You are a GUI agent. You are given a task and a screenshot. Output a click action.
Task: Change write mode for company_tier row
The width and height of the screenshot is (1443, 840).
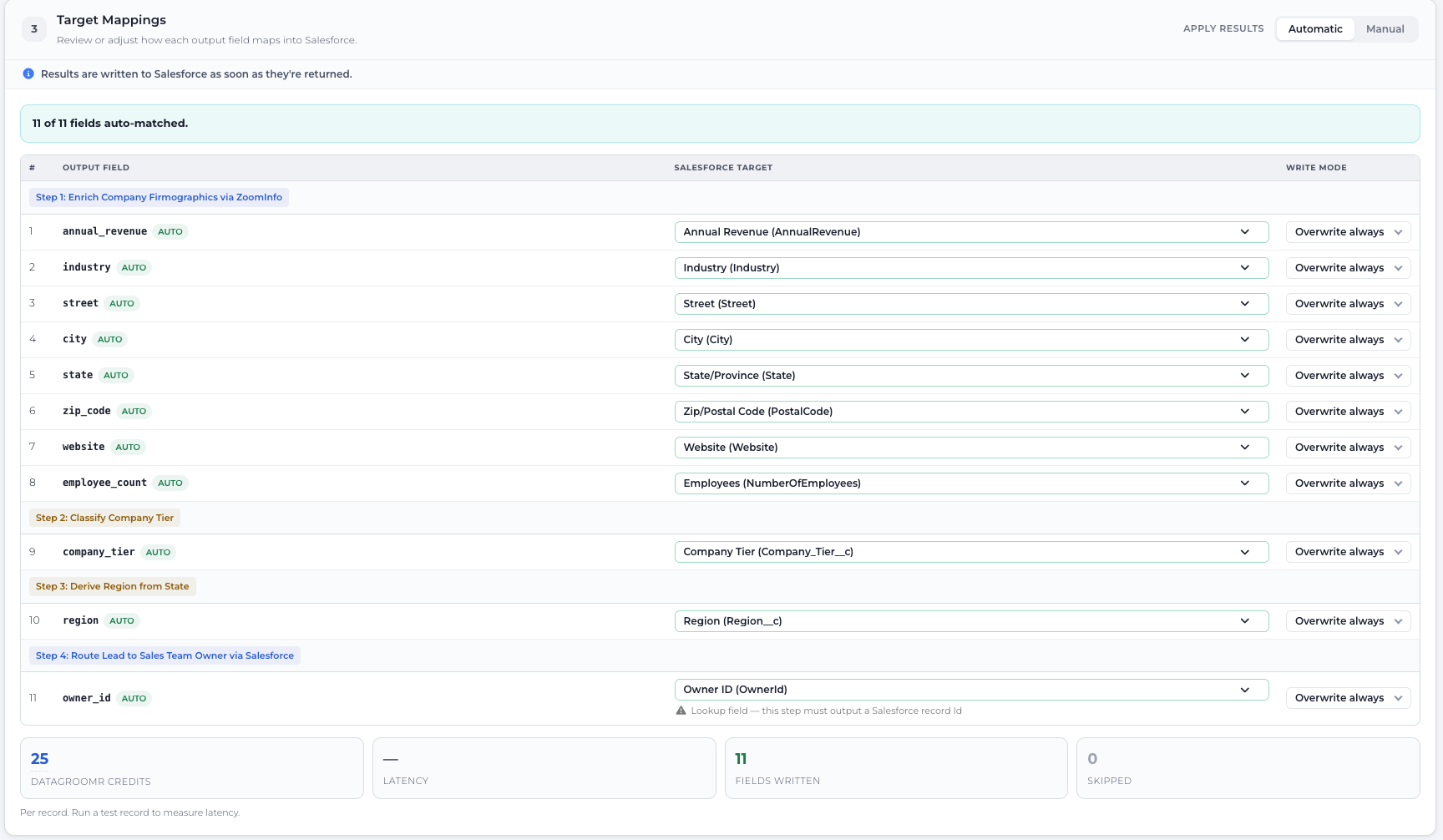pos(1348,552)
